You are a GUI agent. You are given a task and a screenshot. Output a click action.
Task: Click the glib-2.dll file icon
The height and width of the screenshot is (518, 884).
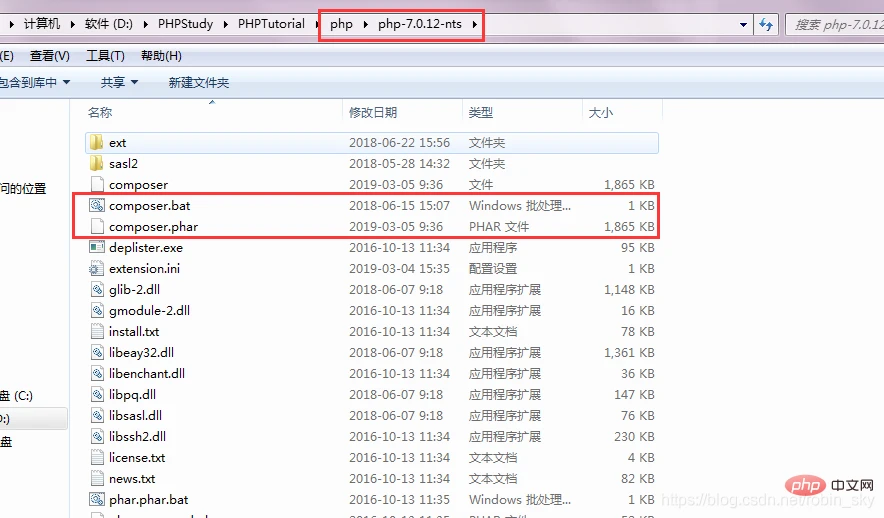coord(96,290)
